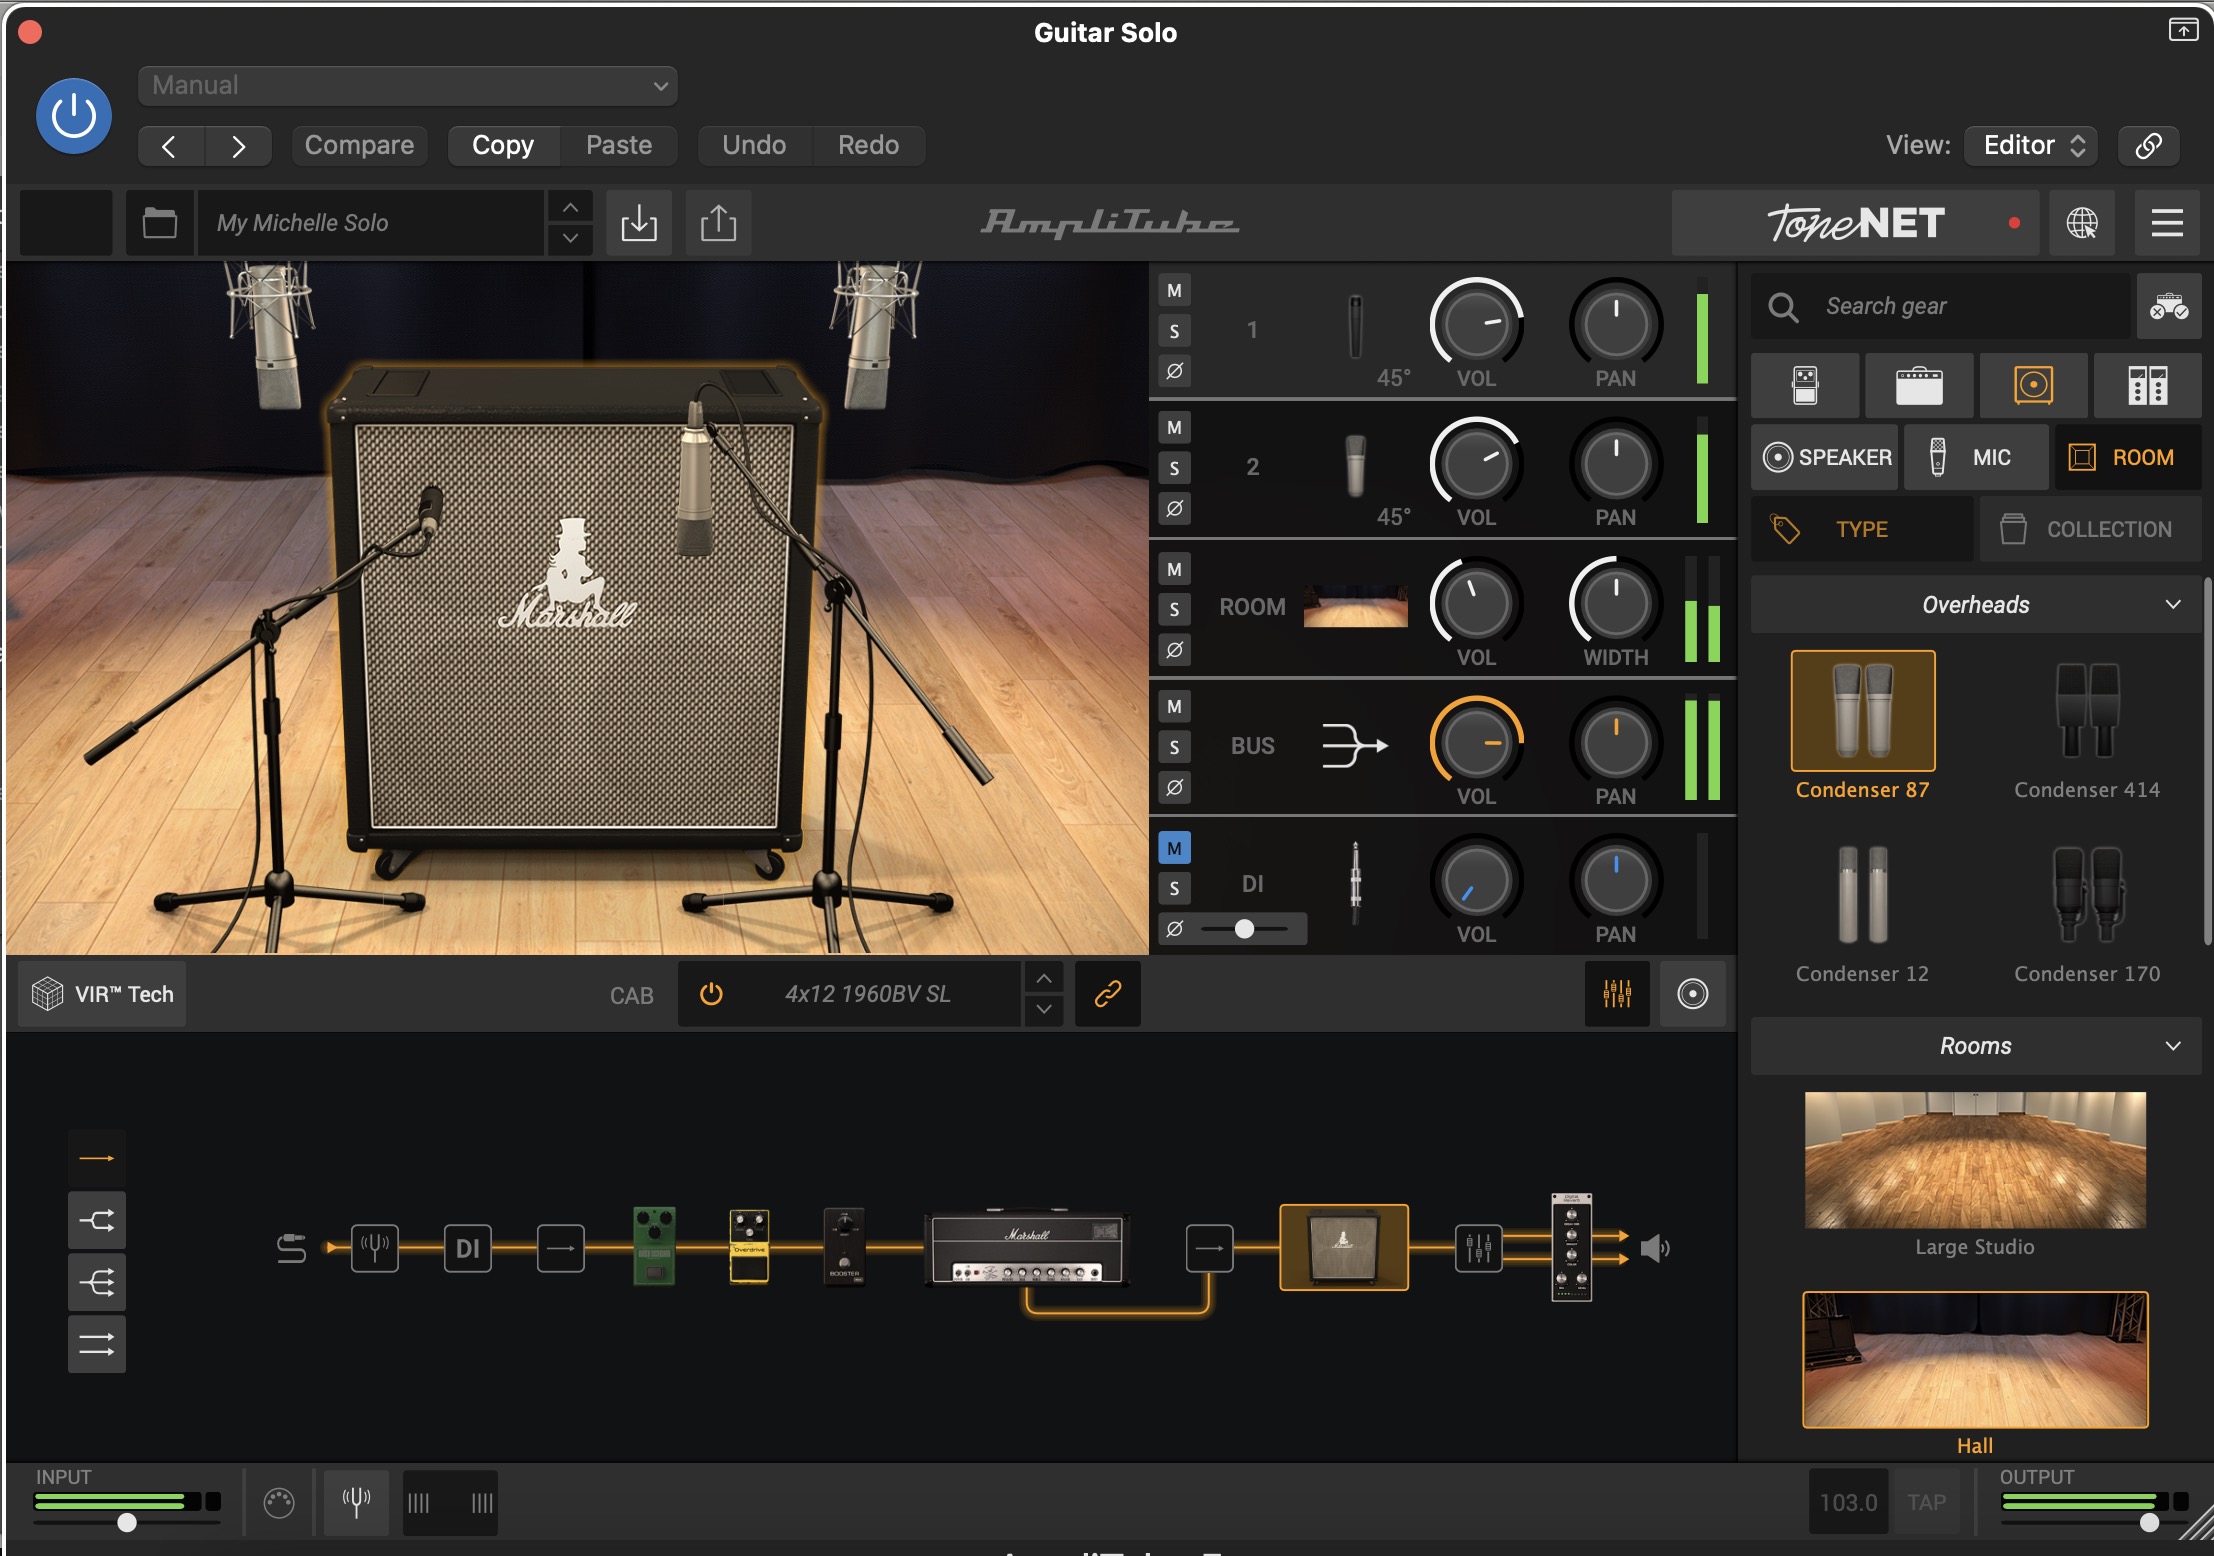Click the DI block in signal chain
Viewport: 2214px width, 1556px height.
(467, 1248)
